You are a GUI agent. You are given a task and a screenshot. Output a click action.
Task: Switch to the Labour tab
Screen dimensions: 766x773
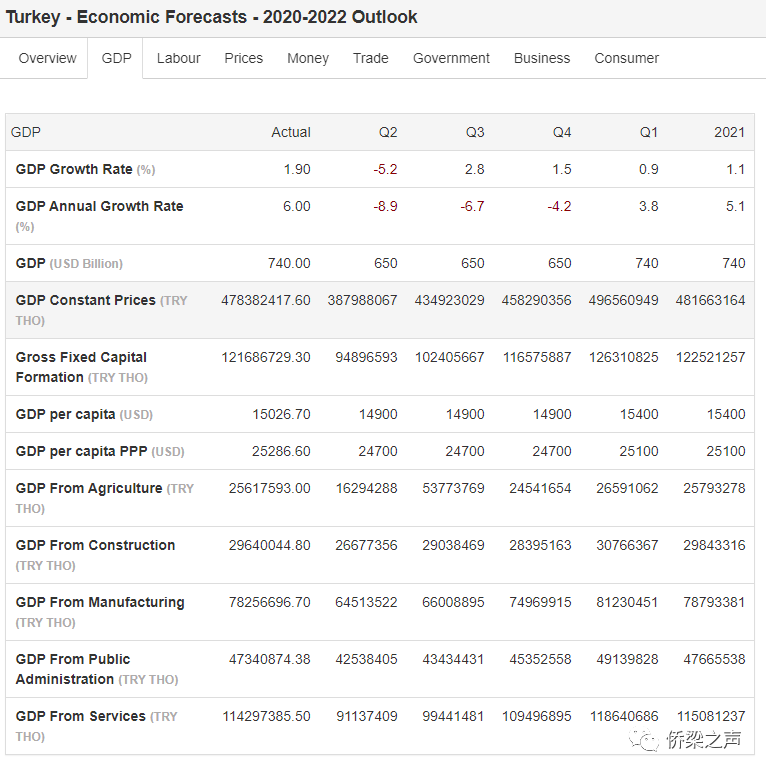pos(178,58)
